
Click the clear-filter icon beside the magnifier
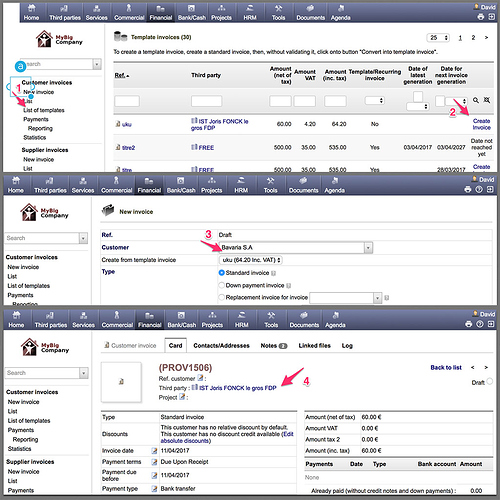pyautogui.click(x=487, y=100)
